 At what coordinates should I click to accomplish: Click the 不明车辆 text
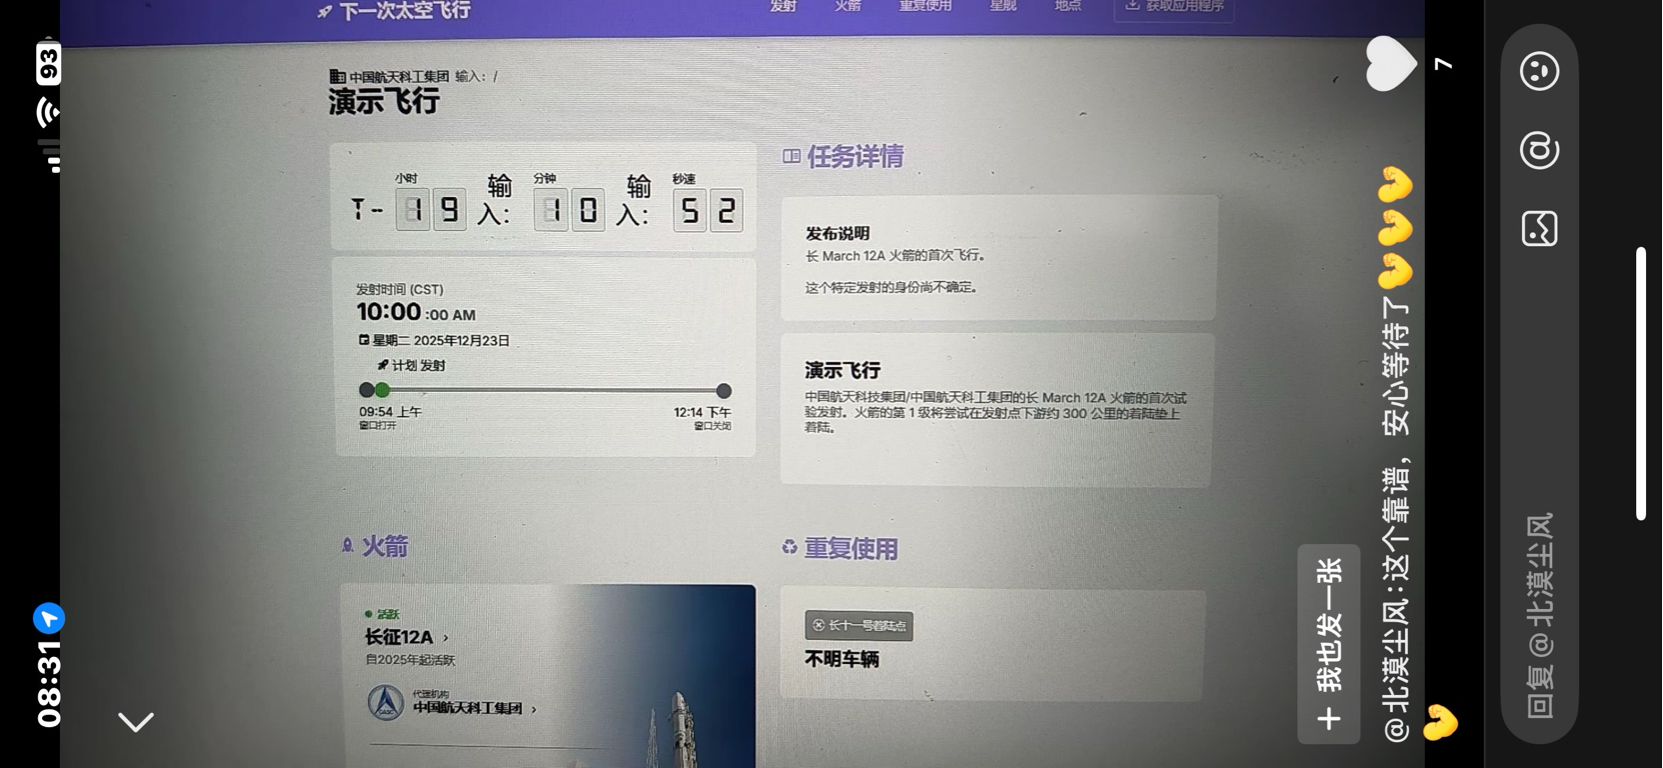tap(842, 659)
